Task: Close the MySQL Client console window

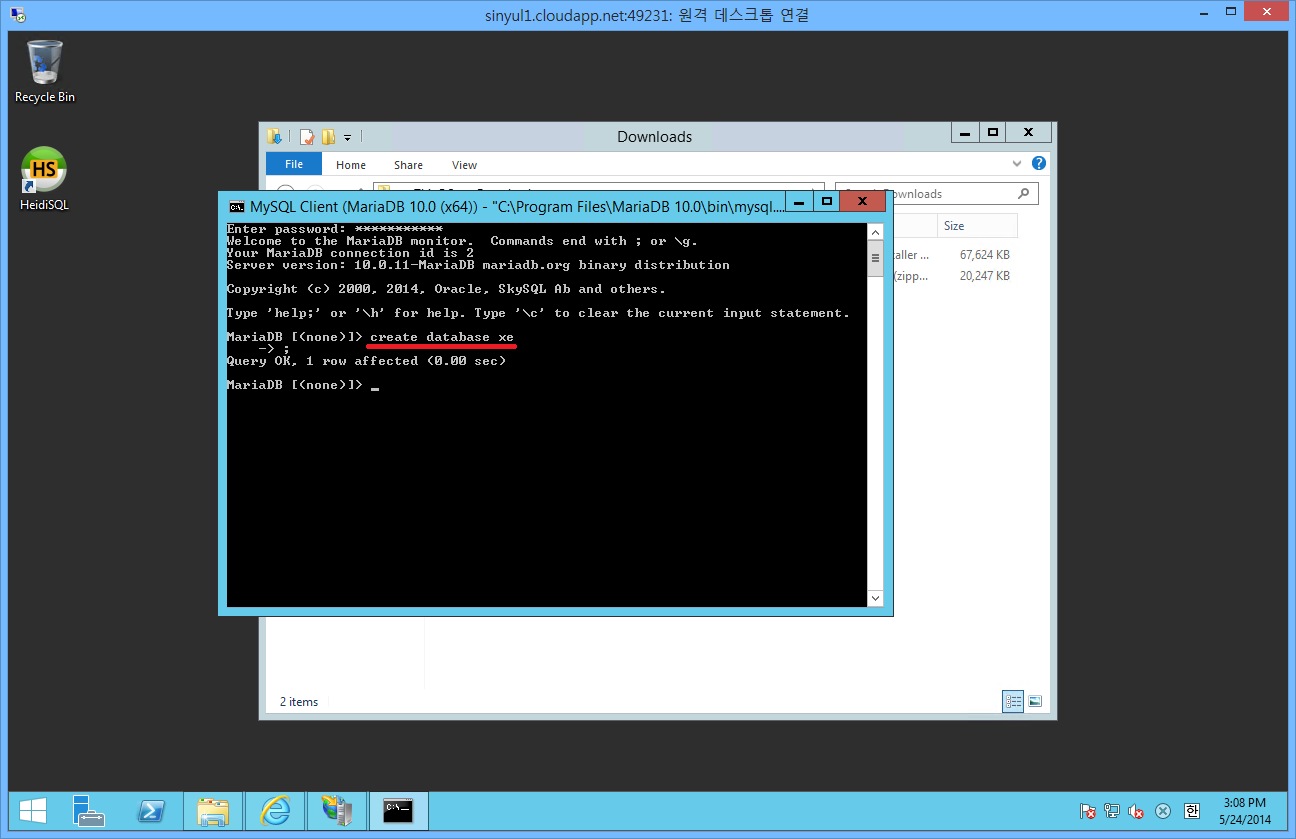Action: click(863, 201)
